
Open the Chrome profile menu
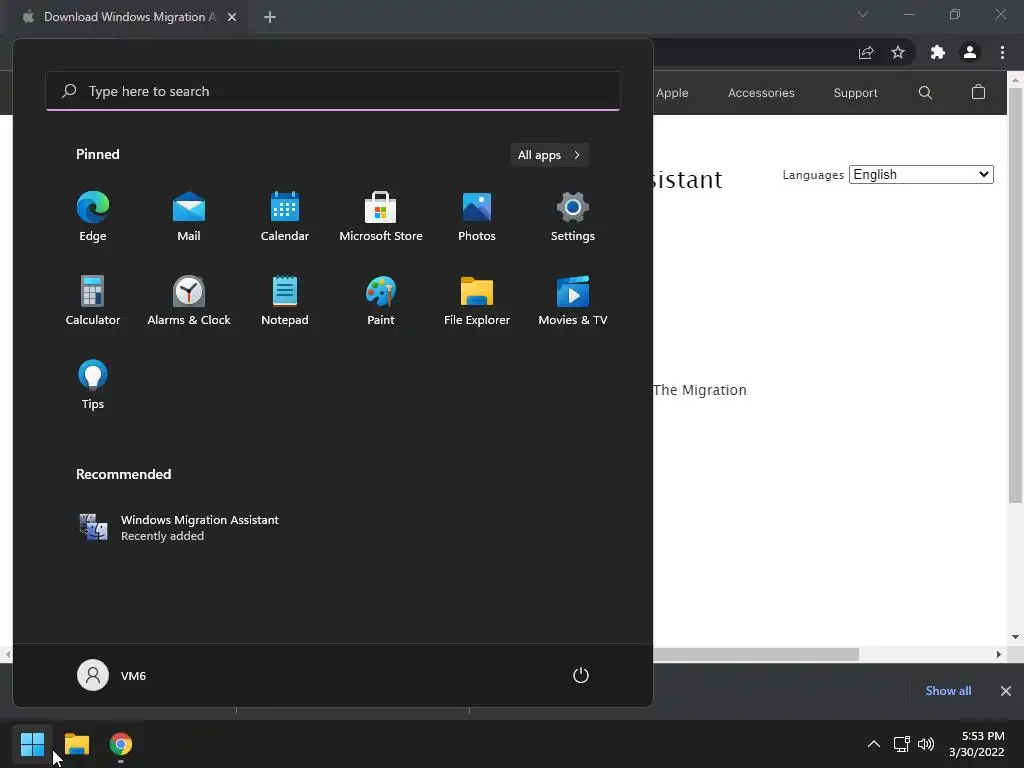970,52
